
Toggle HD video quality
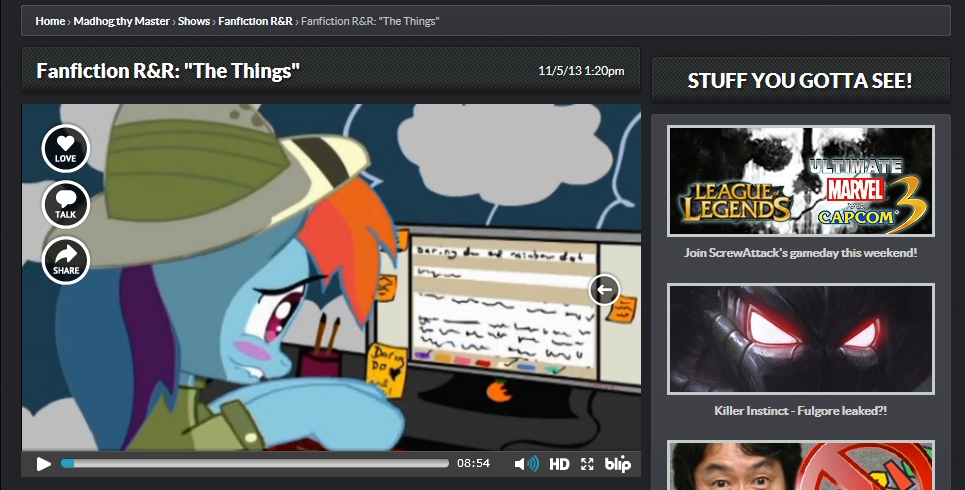(559, 464)
